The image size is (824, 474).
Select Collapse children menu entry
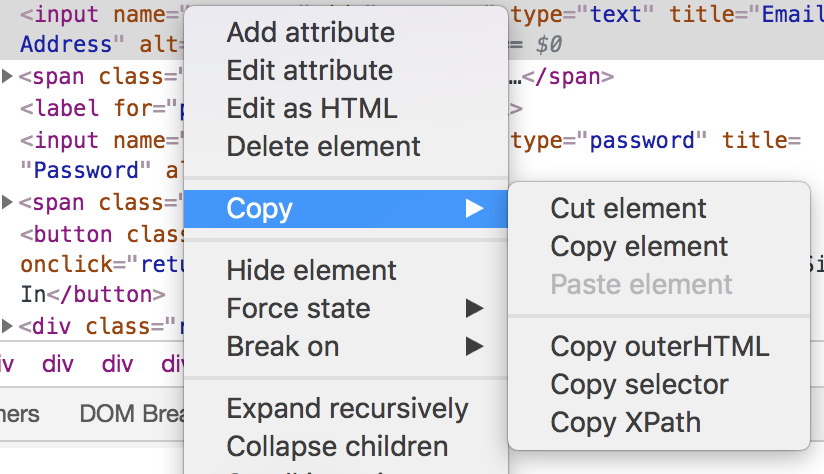pos(345,447)
